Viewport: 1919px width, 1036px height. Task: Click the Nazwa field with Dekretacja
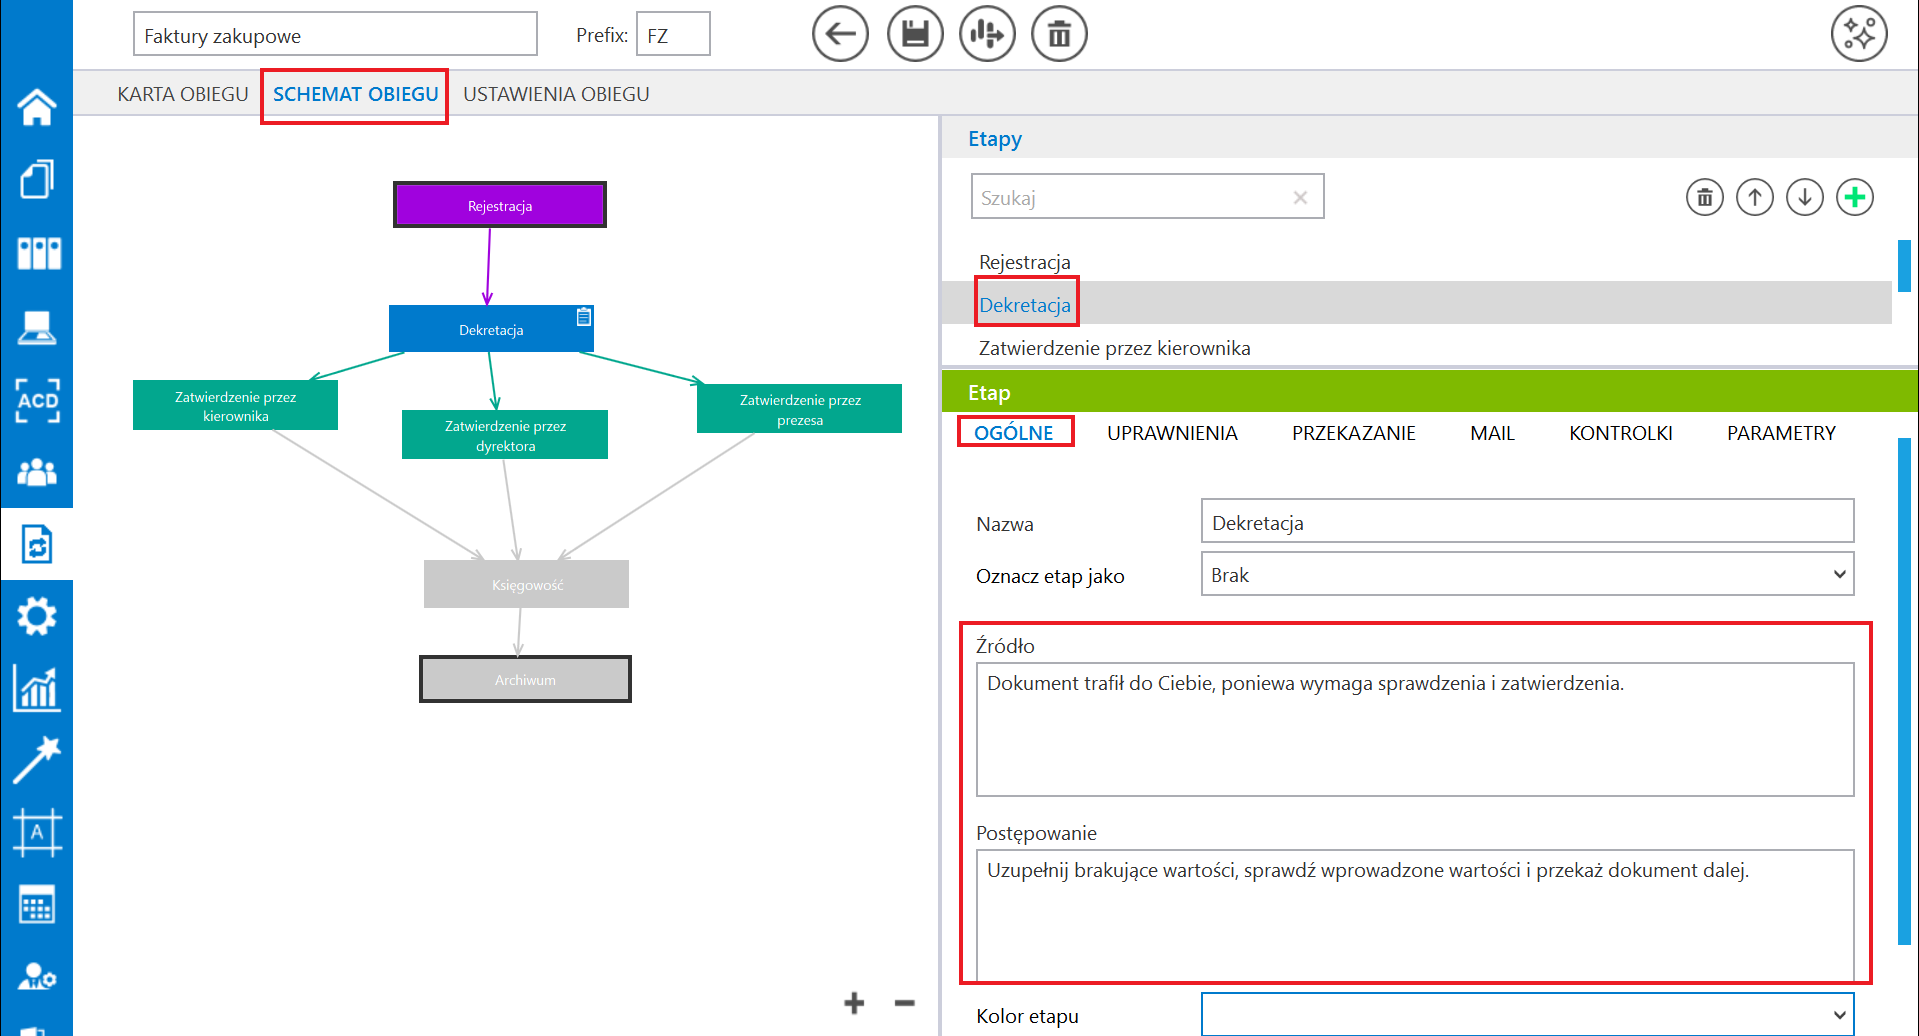click(1527, 522)
